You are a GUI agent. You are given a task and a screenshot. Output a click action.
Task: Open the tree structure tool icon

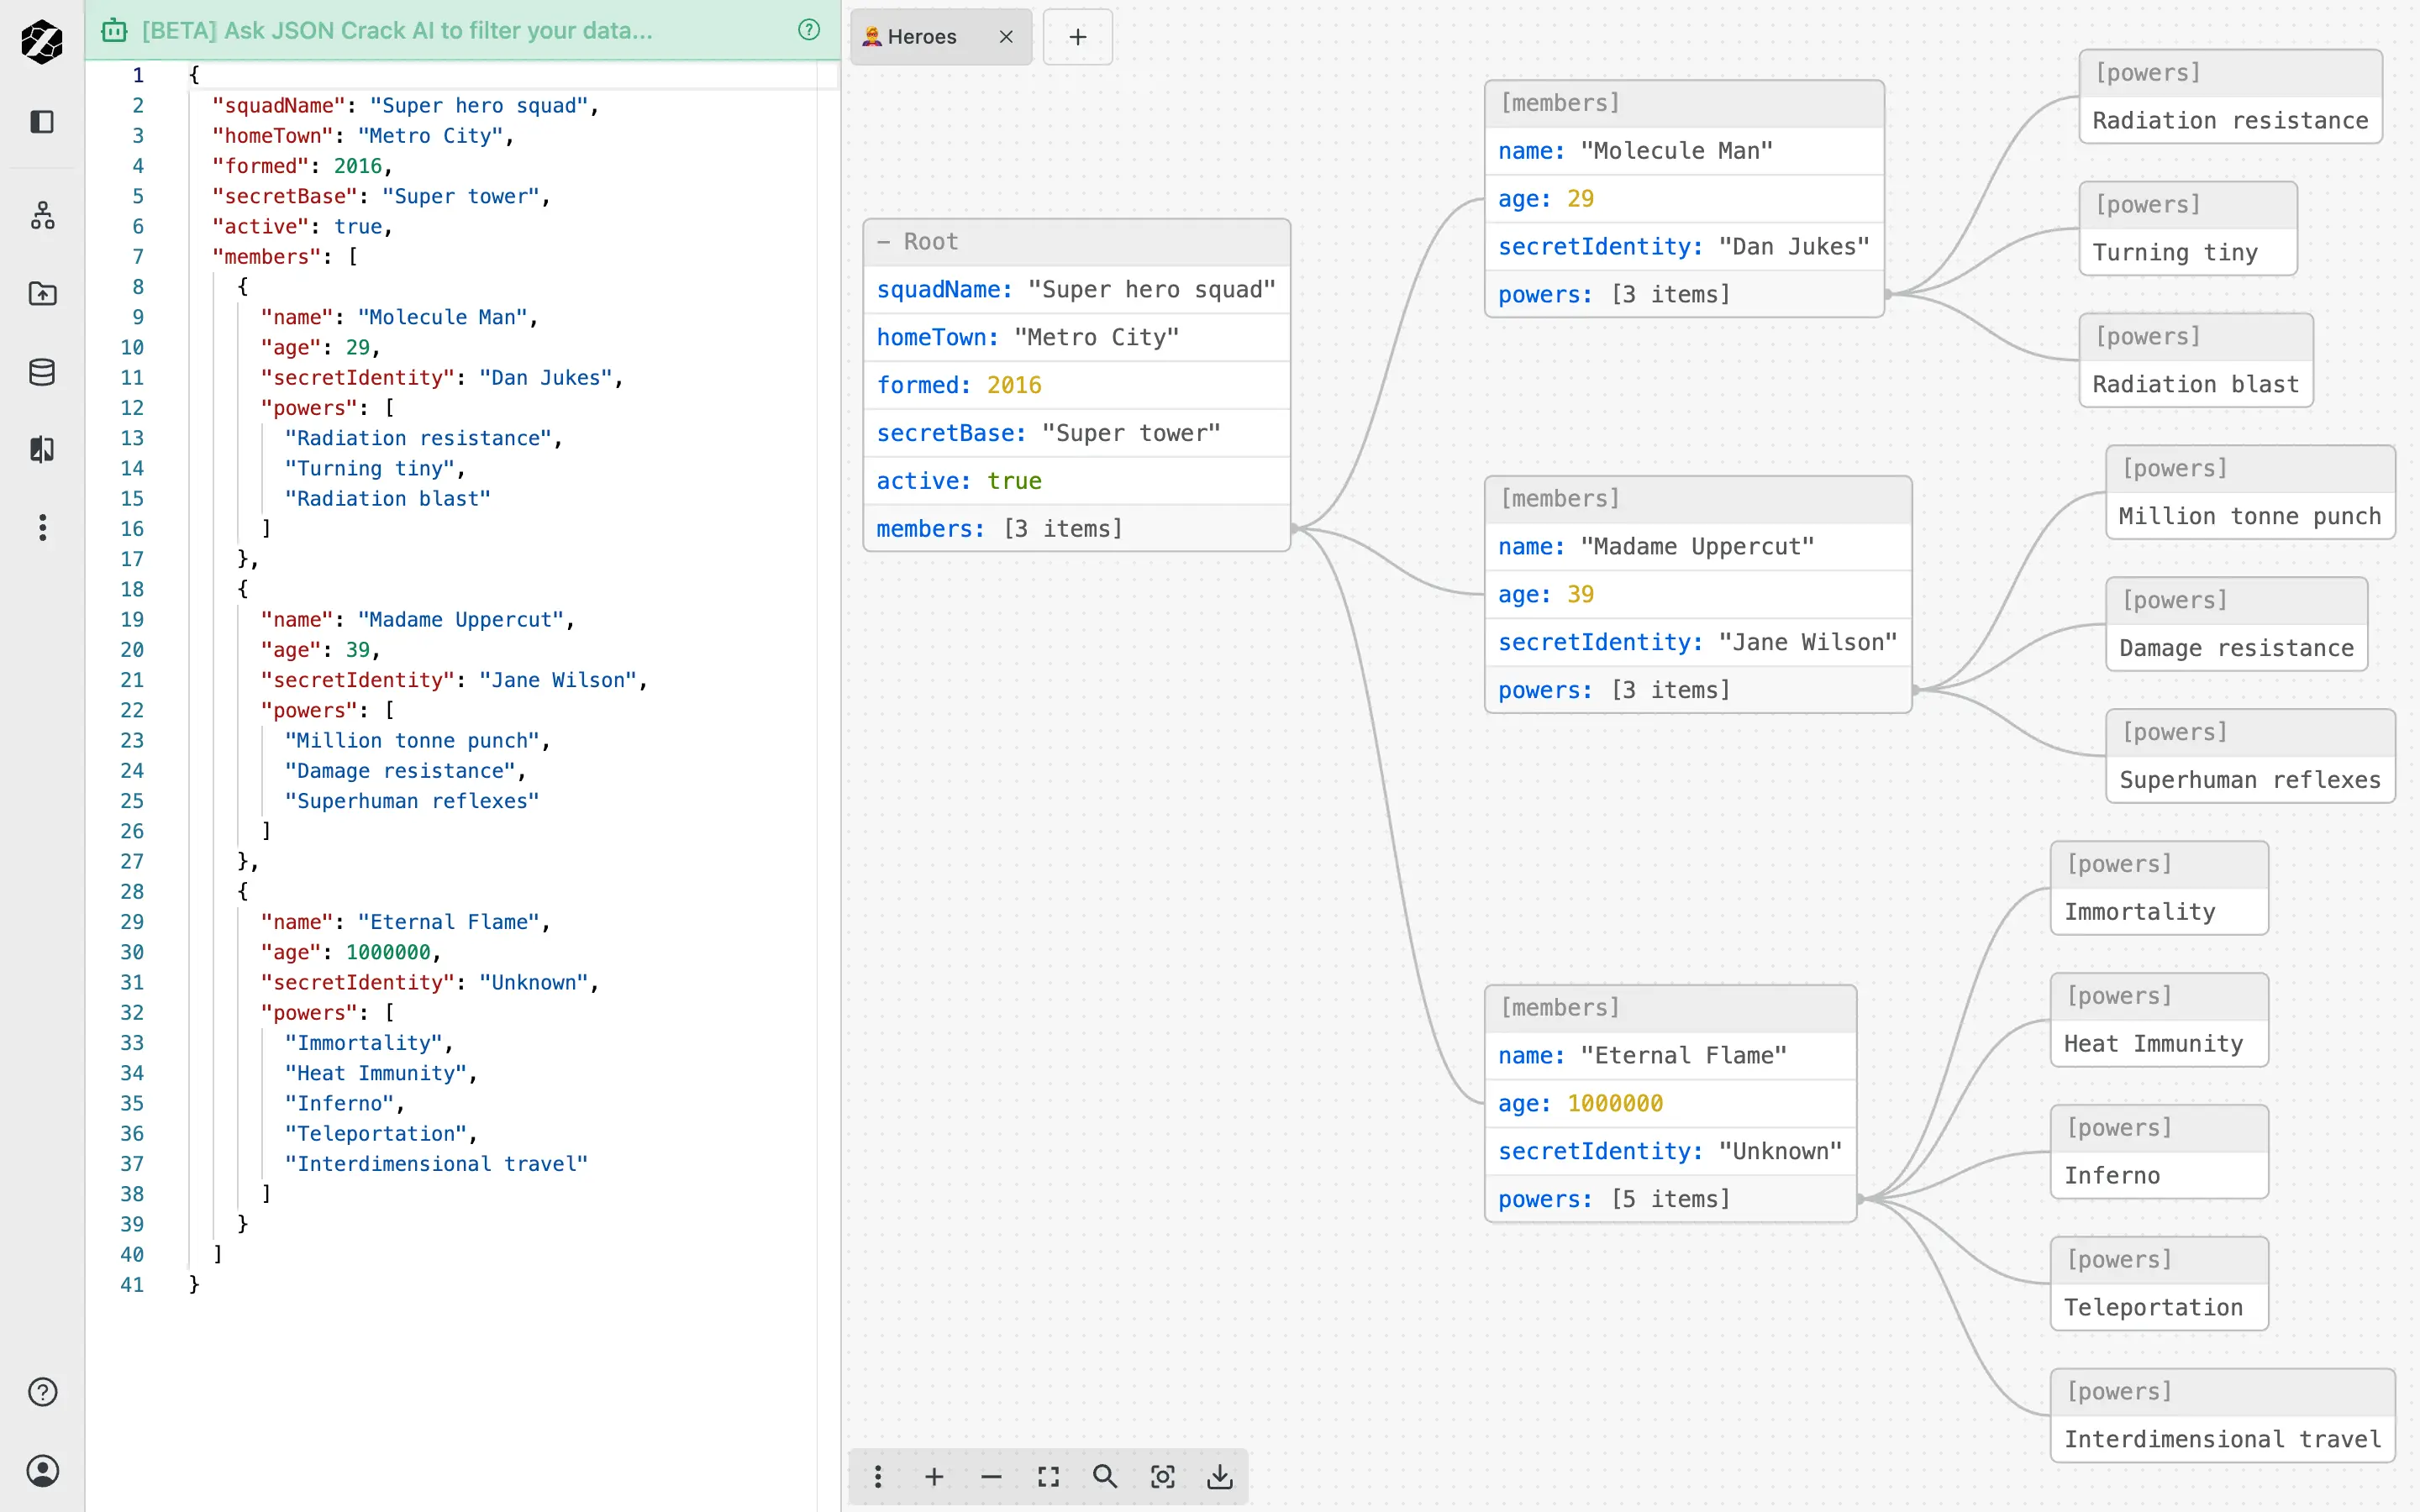(42, 215)
